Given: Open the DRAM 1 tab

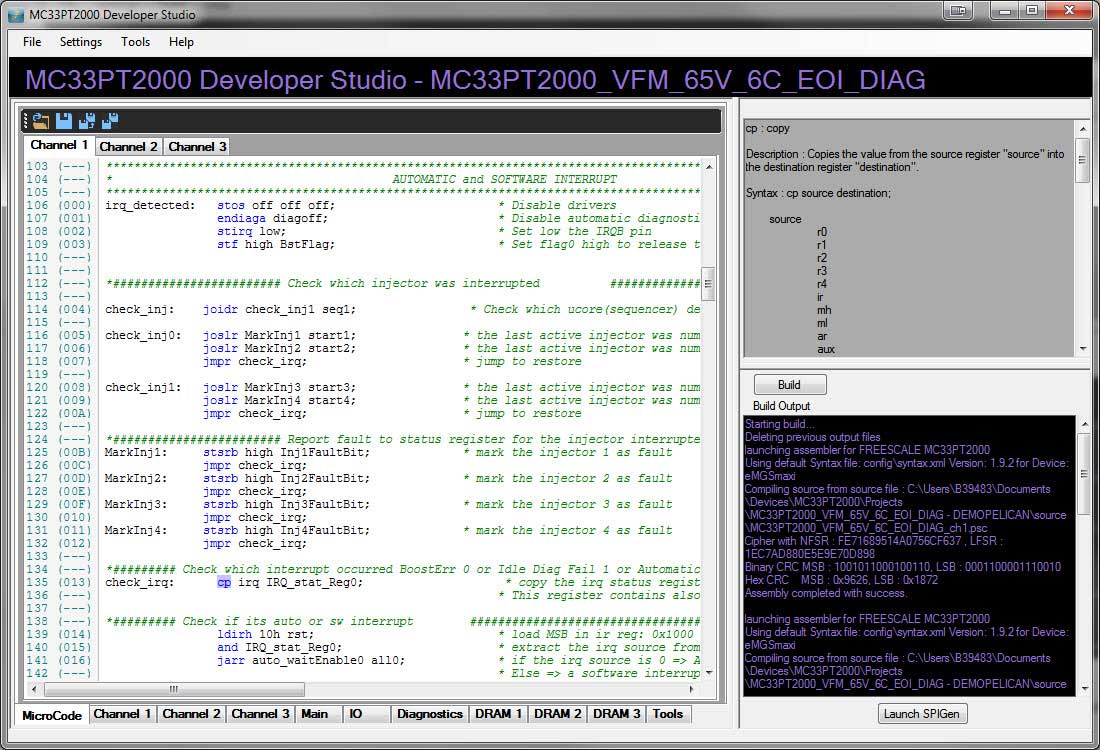Looking at the screenshot, I should tap(498, 714).
